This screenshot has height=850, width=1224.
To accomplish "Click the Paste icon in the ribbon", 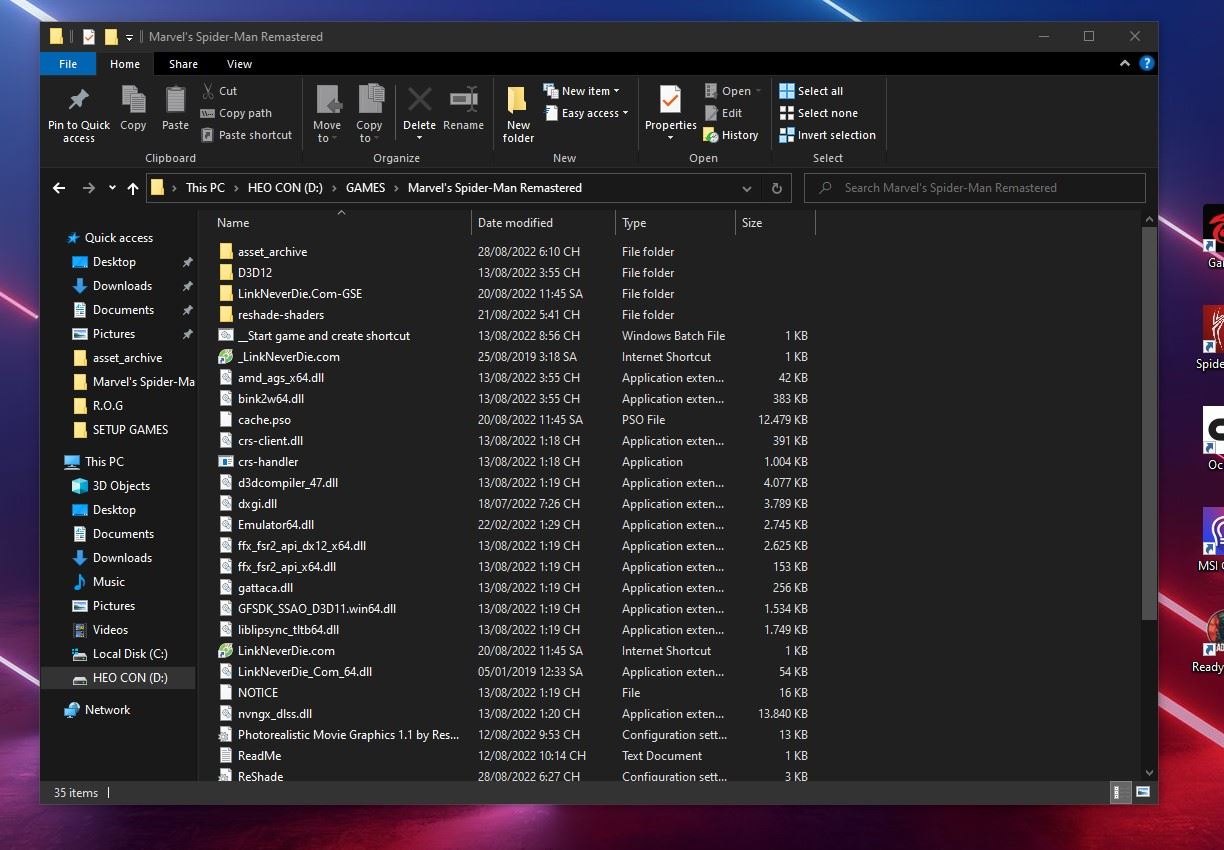I will click(175, 101).
